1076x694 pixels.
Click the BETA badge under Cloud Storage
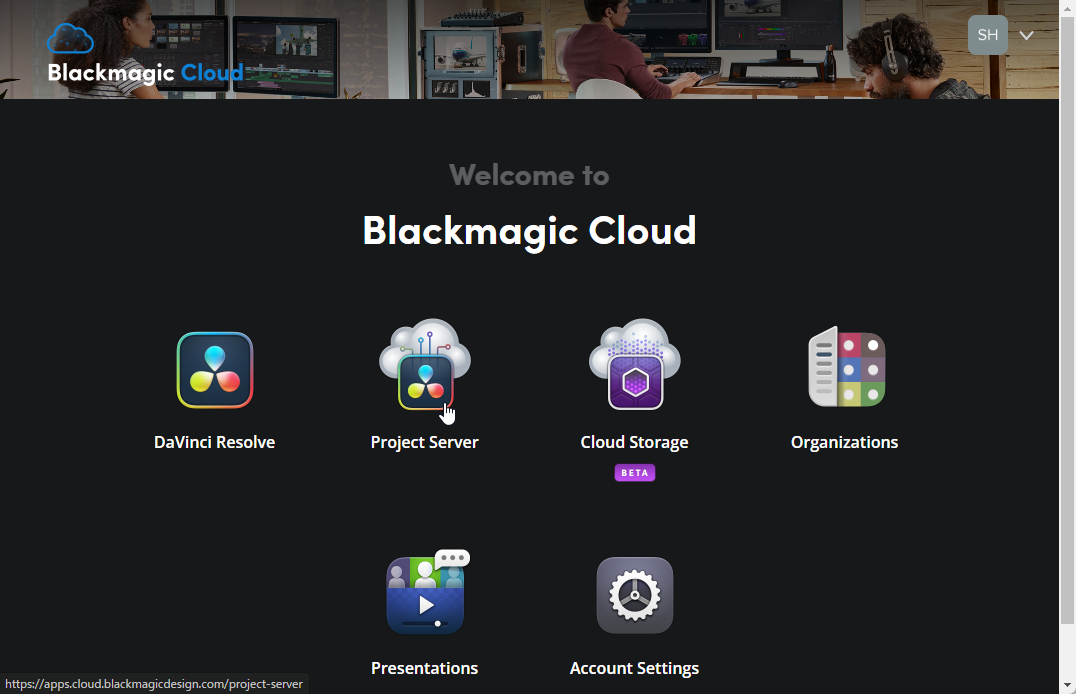[634, 472]
